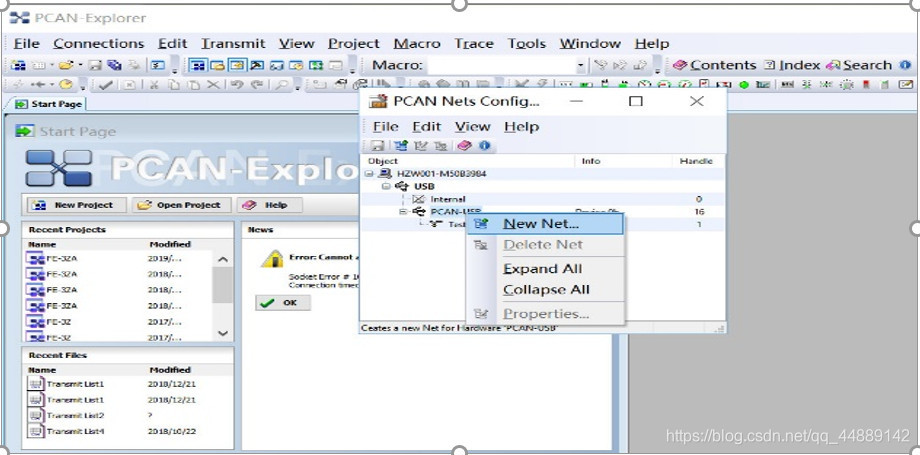This screenshot has height=455, width=920.
Task: Open the View menu in the Nets Configuration window
Action: (472, 126)
